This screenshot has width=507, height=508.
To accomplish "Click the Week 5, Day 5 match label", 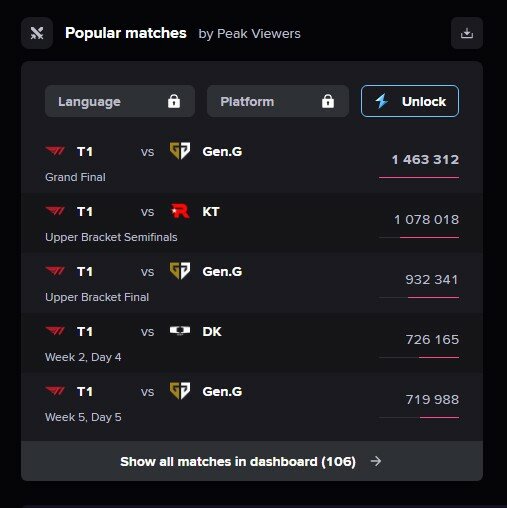I will [x=83, y=417].
